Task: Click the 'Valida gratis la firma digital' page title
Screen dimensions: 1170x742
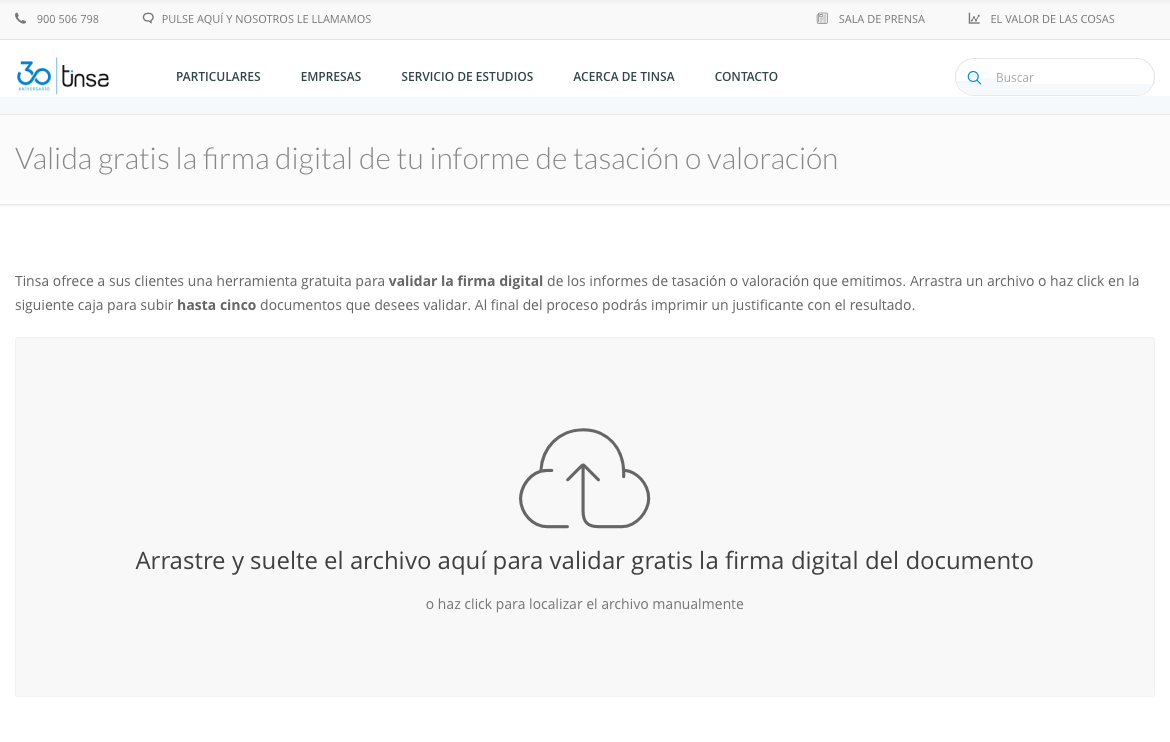Action: [426, 159]
